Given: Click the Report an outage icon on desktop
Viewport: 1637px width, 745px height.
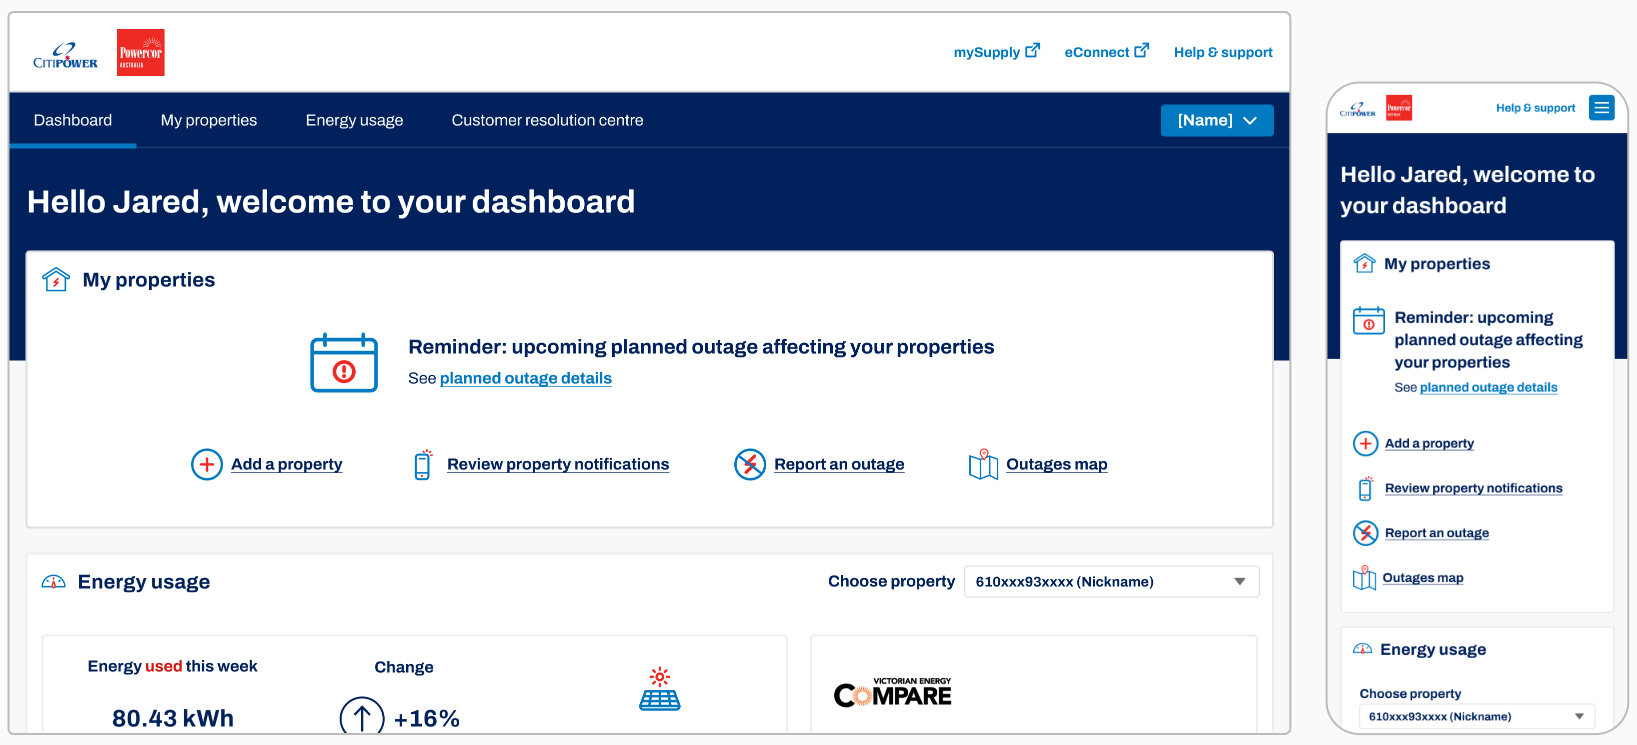Looking at the screenshot, I should 749,464.
